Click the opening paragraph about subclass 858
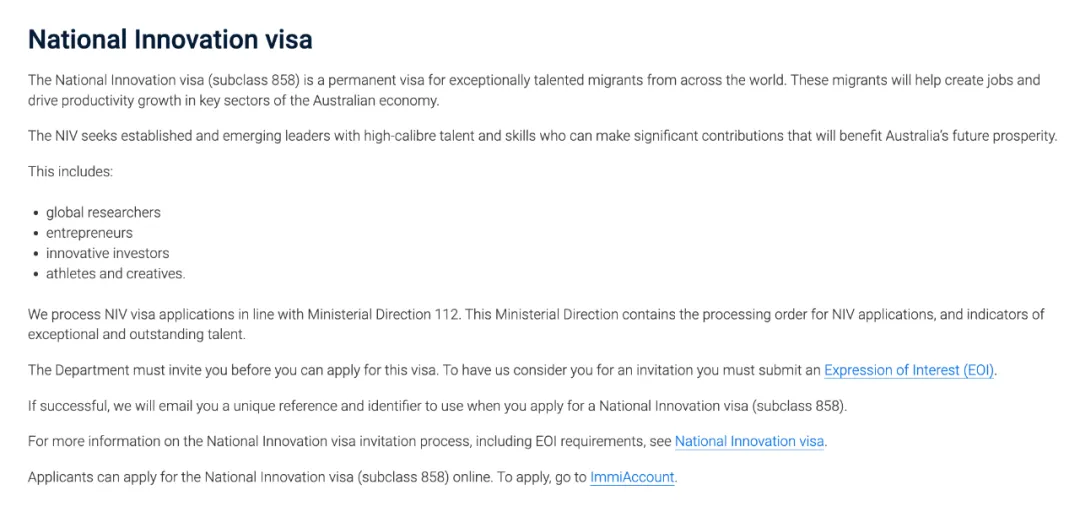This screenshot has width=1080, height=517. pyautogui.click(x=400, y=80)
